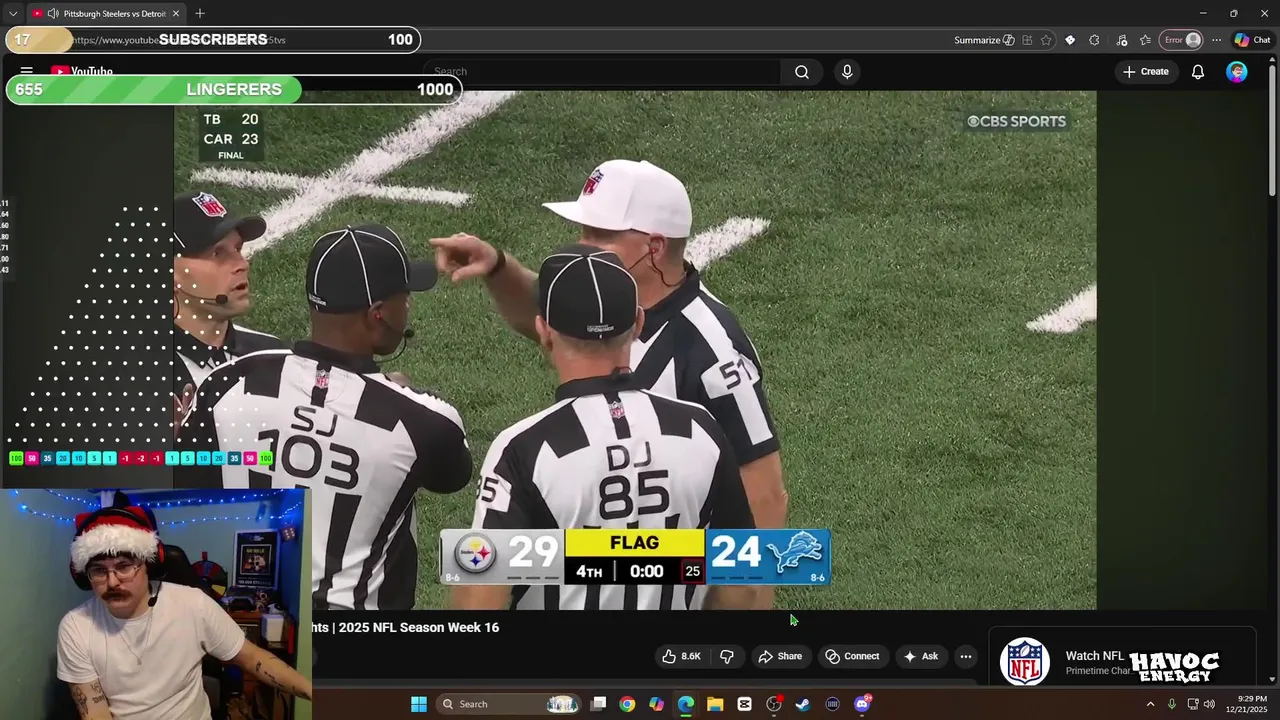This screenshot has height=720, width=1280.
Task: Open the media control music icon
Action: click(x=1121, y=40)
